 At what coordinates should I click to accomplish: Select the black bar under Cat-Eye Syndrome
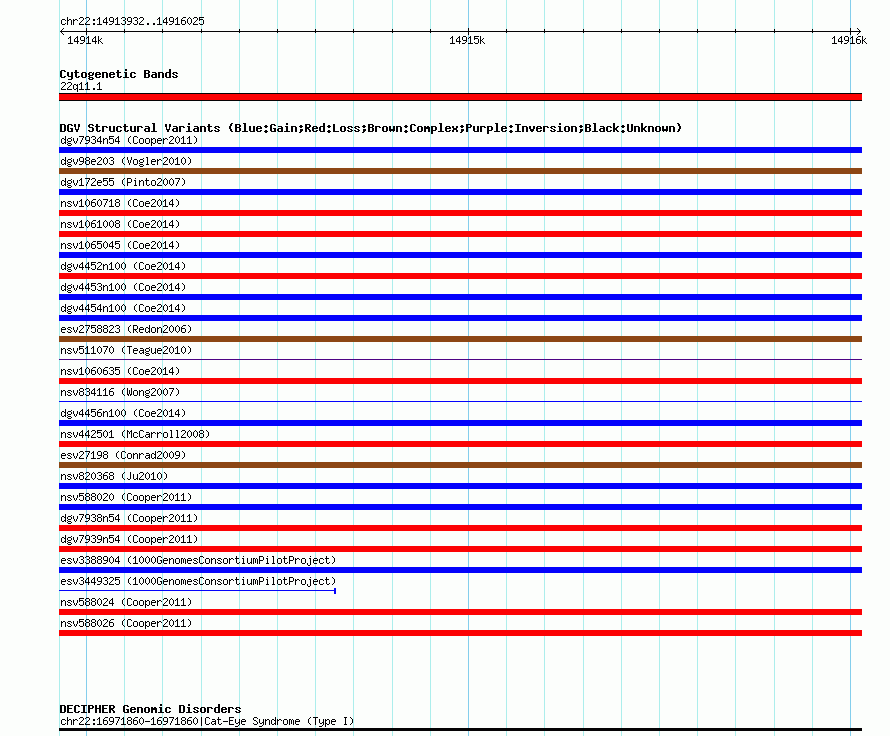(x=460, y=729)
